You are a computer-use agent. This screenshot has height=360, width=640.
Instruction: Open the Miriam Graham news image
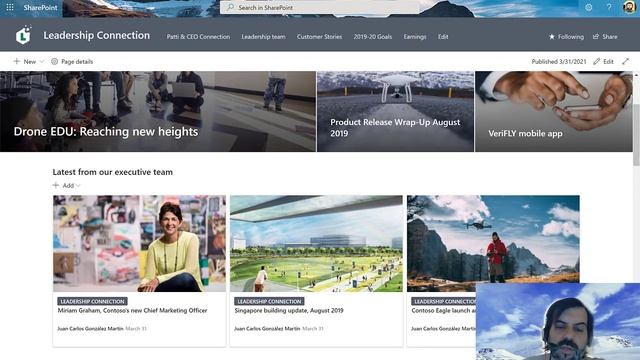[x=139, y=243]
